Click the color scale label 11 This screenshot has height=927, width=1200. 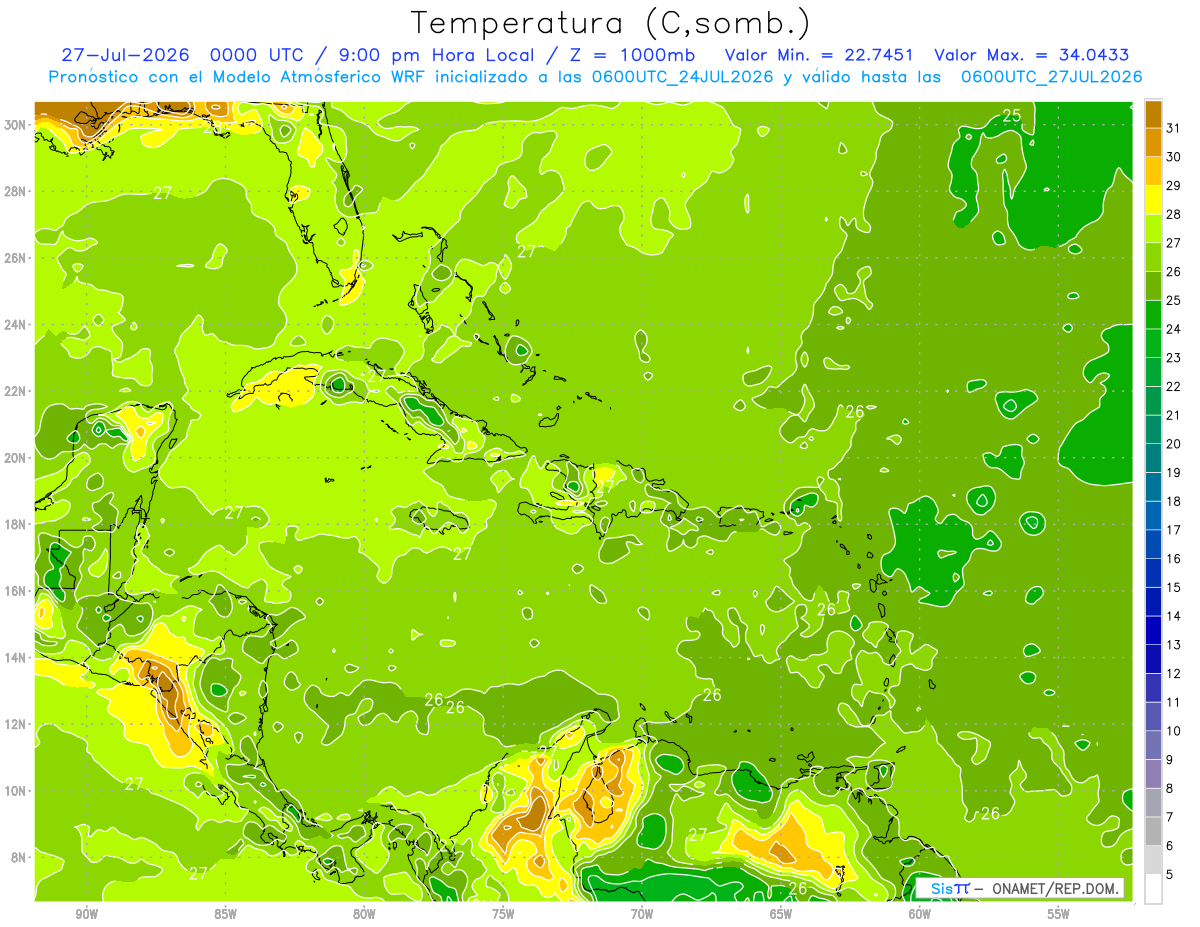[x=1173, y=702]
